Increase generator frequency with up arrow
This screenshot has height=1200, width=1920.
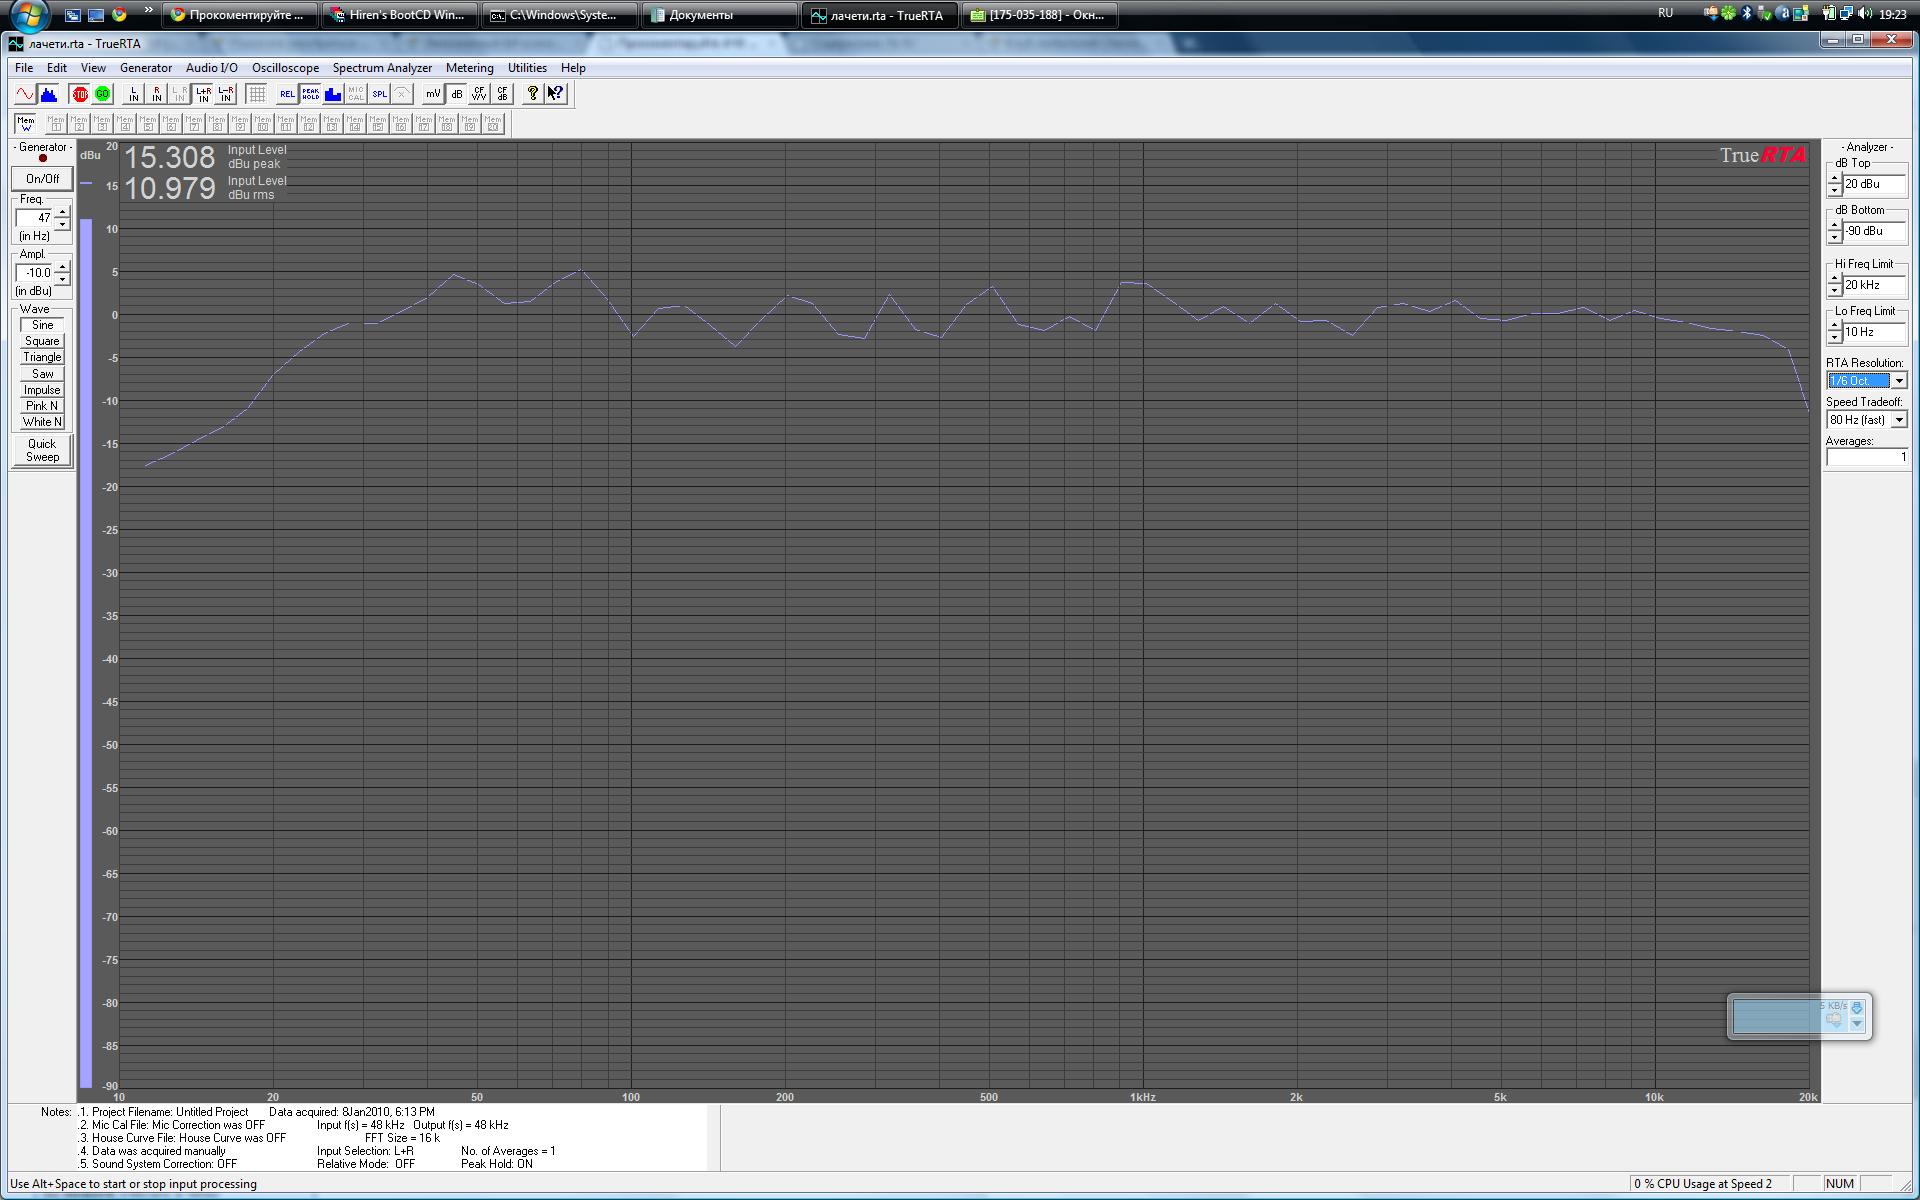62,212
